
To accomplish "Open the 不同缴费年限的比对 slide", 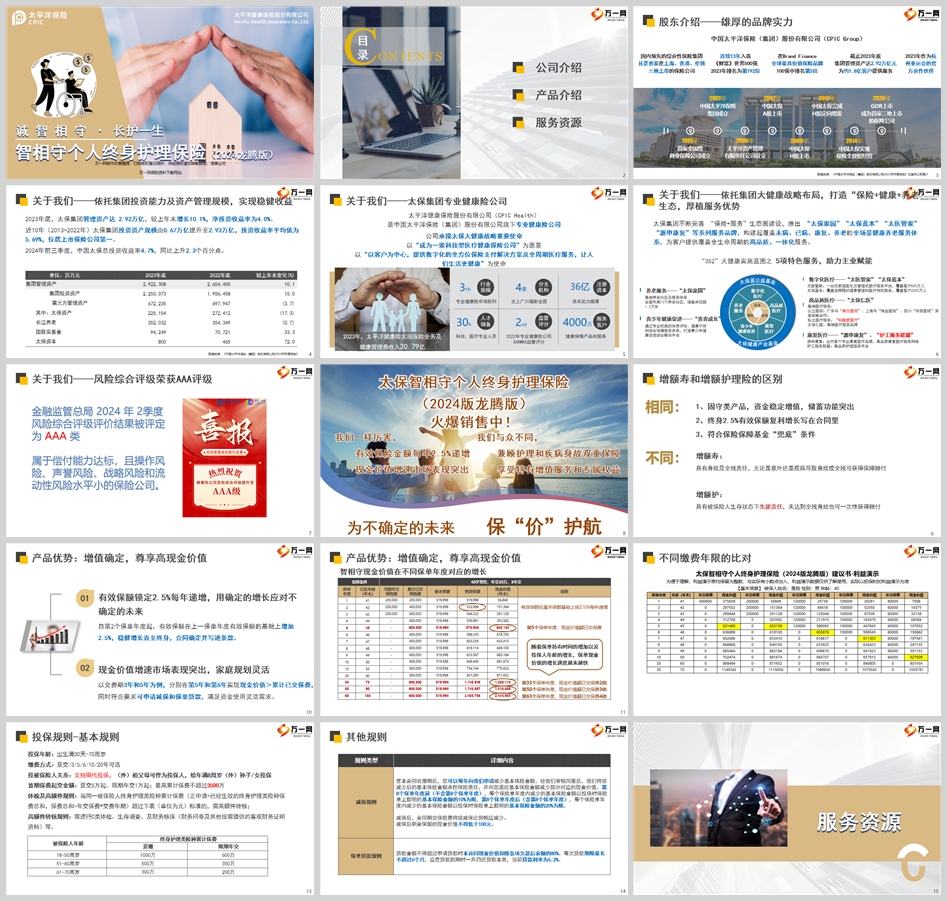I will point(787,629).
